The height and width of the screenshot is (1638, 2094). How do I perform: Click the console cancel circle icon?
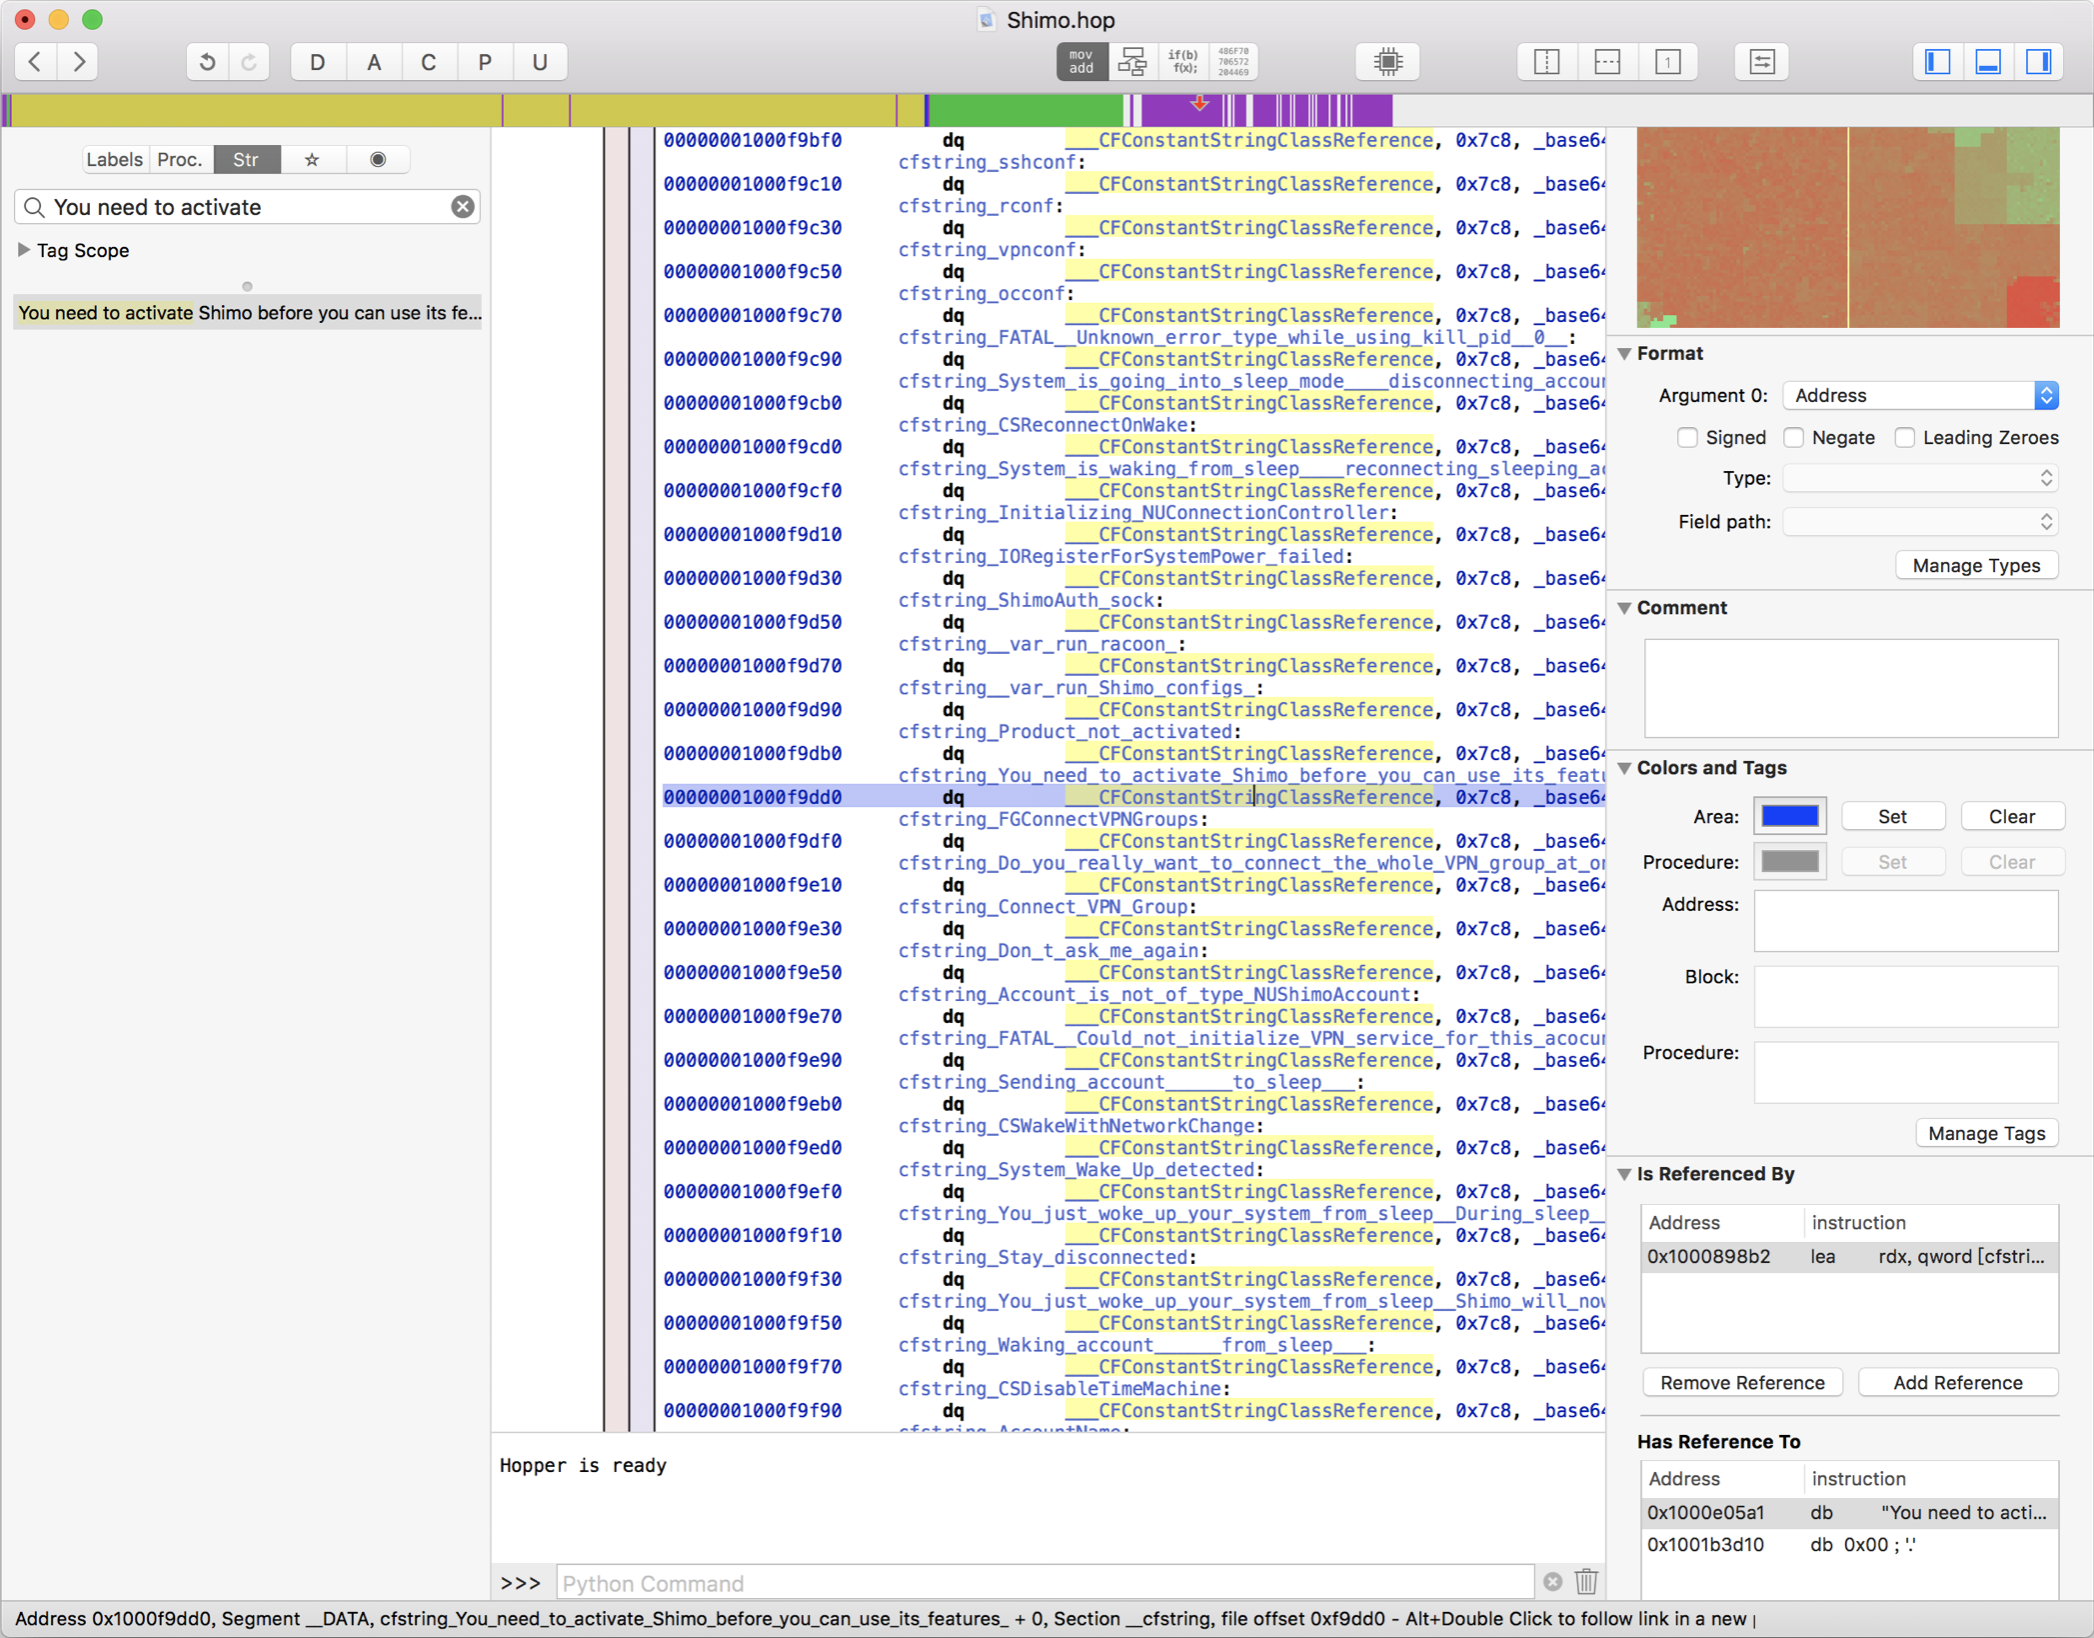click(1552, 1582)
